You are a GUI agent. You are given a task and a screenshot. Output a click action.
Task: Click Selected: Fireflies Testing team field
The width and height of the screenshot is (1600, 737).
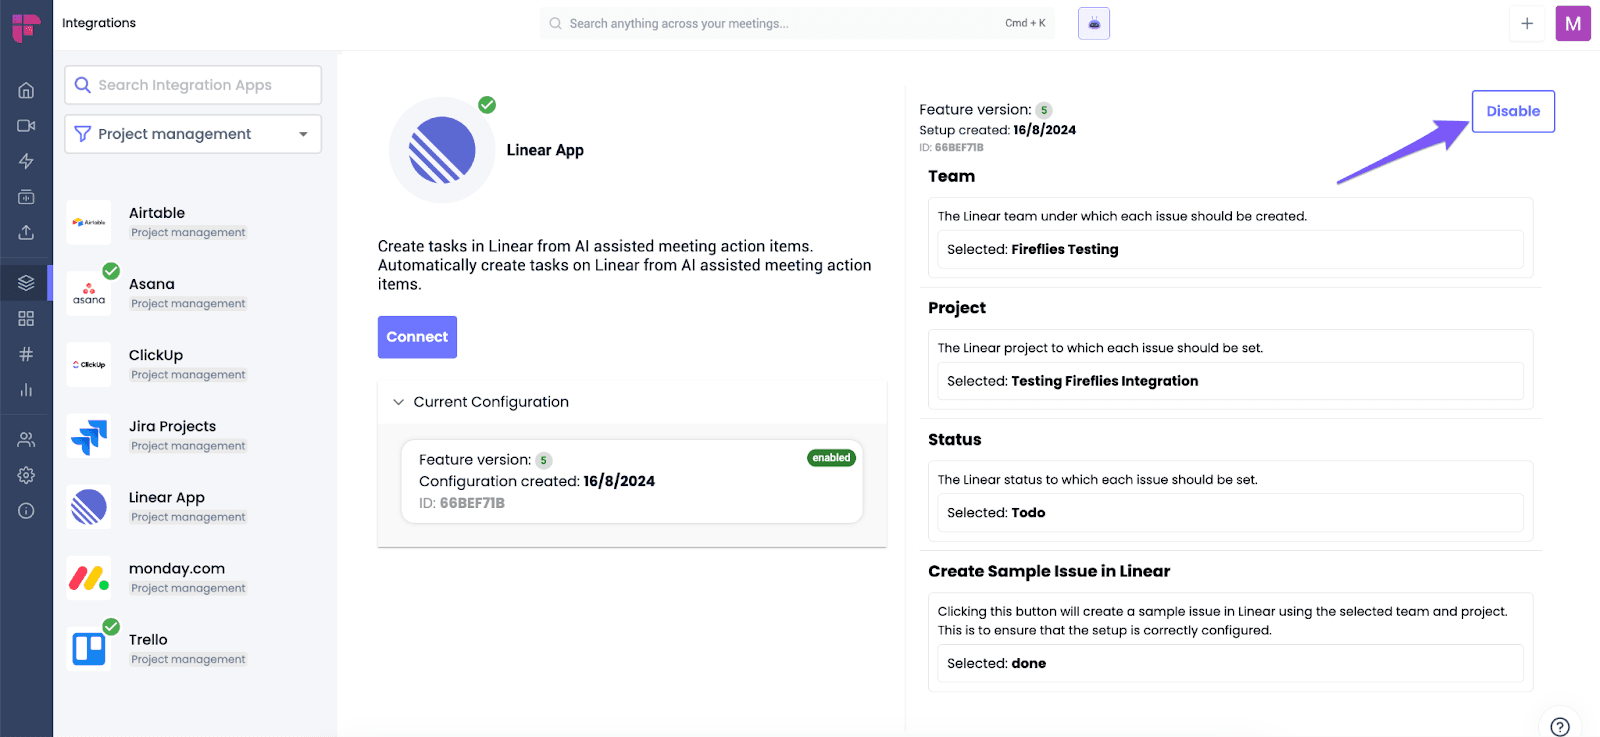1230,249
